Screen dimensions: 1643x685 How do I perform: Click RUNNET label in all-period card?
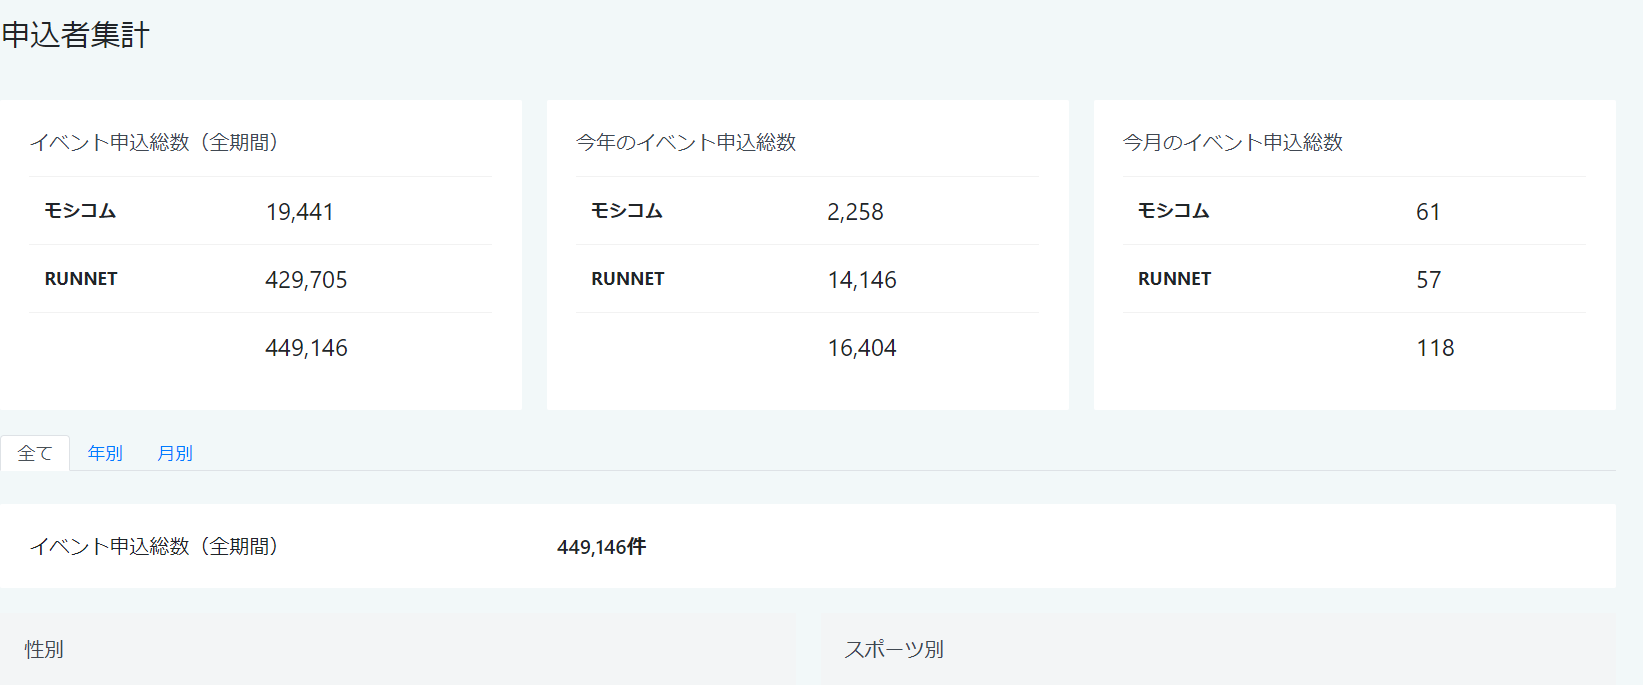[81, 279]
